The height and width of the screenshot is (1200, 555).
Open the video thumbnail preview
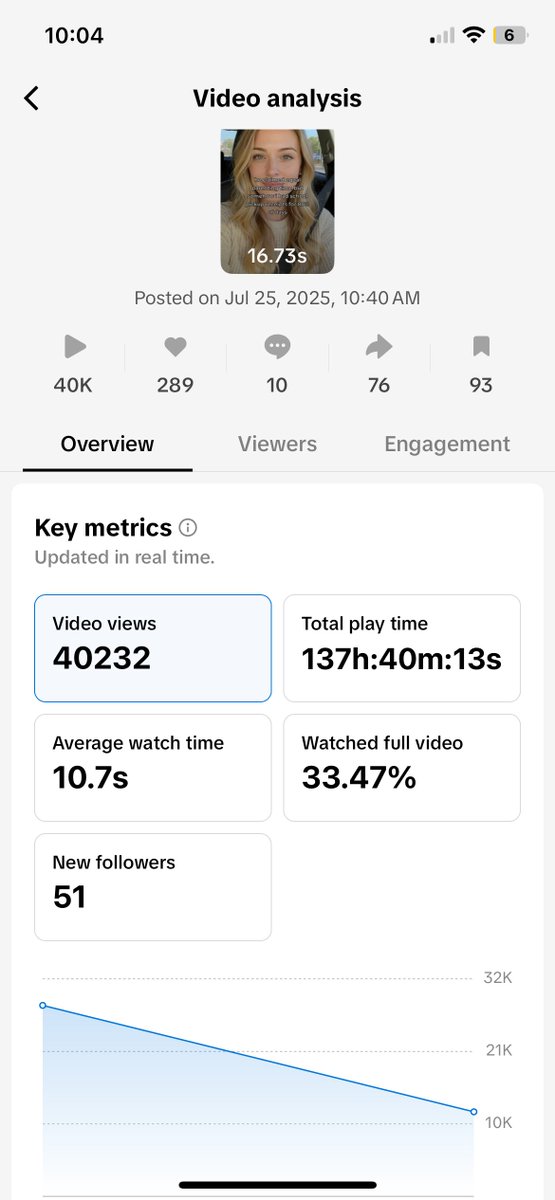tap(277, 201)
